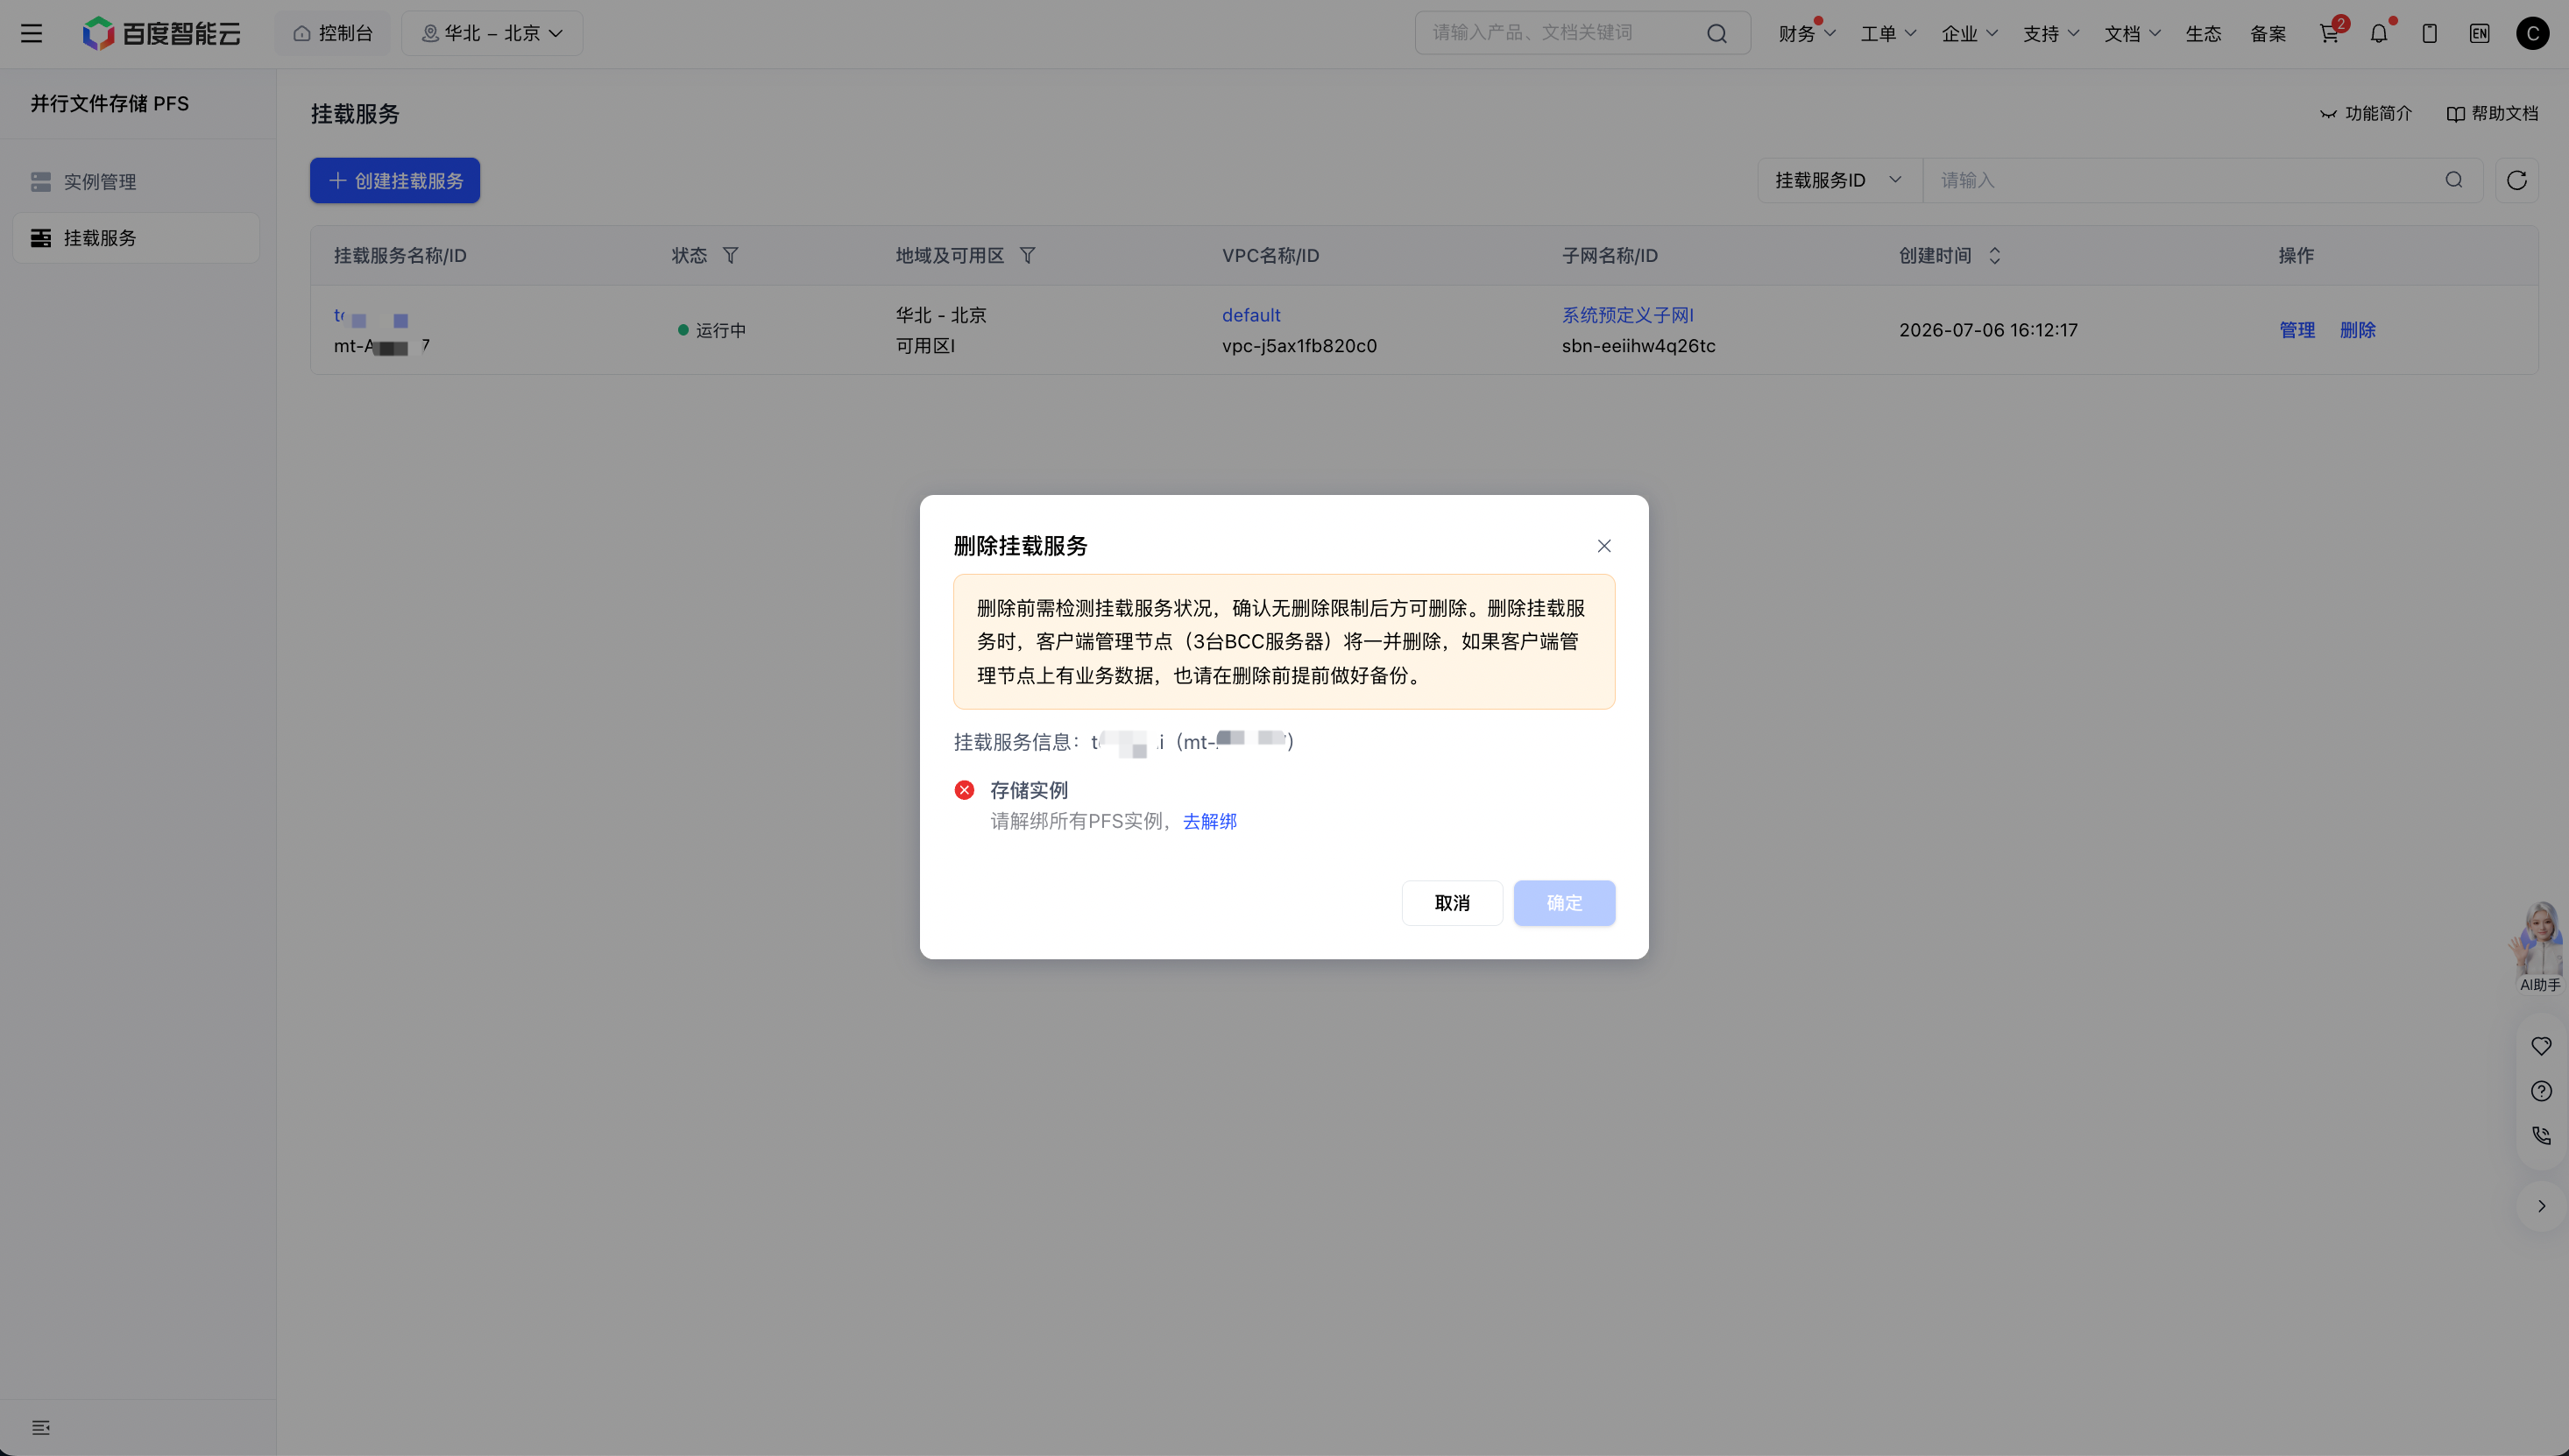
Task: Open the hamburger main menu
Action: coord(32,33)
